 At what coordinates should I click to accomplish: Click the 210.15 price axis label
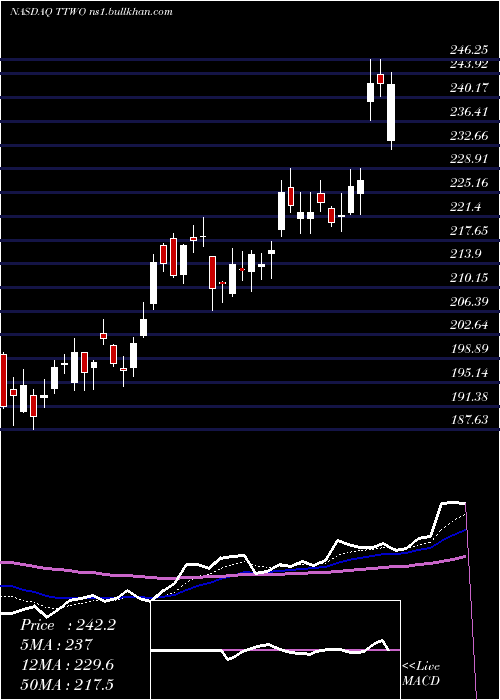pos(468,279)
